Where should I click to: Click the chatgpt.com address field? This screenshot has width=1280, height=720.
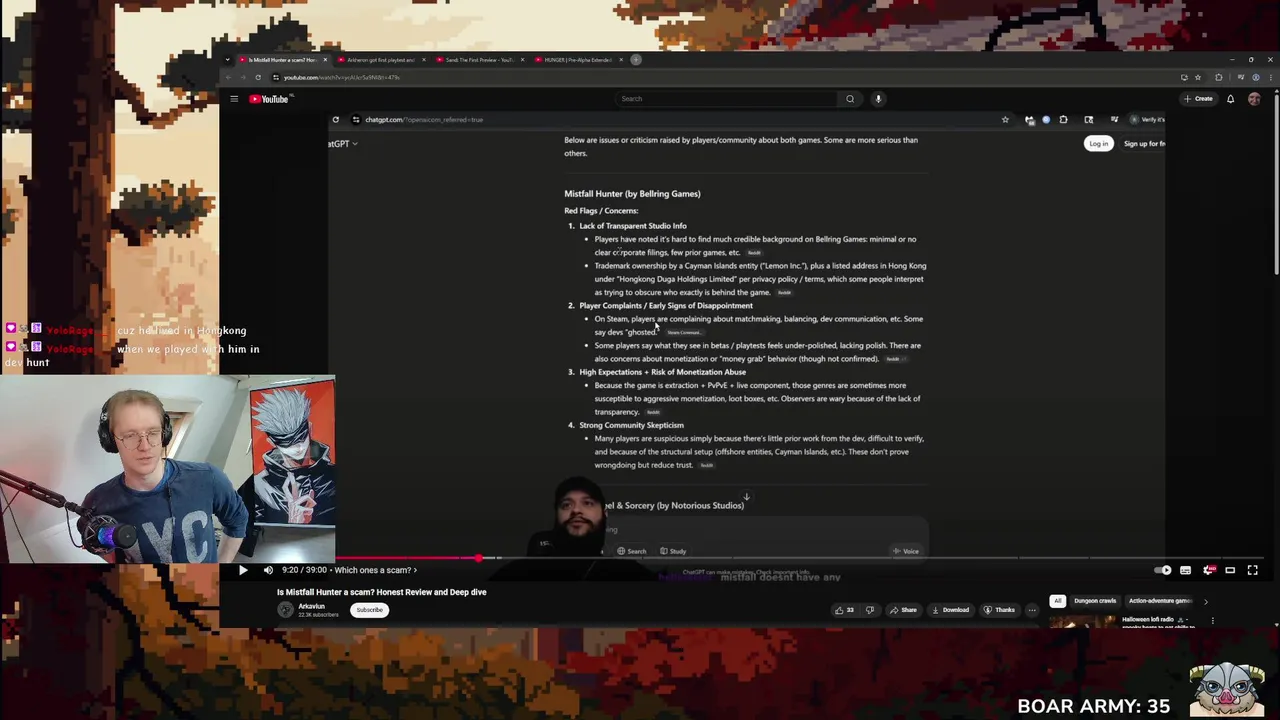point(680,120)
